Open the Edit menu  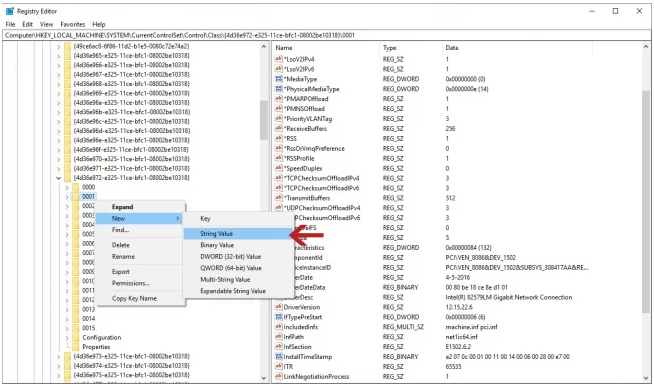tap(28, 24)
